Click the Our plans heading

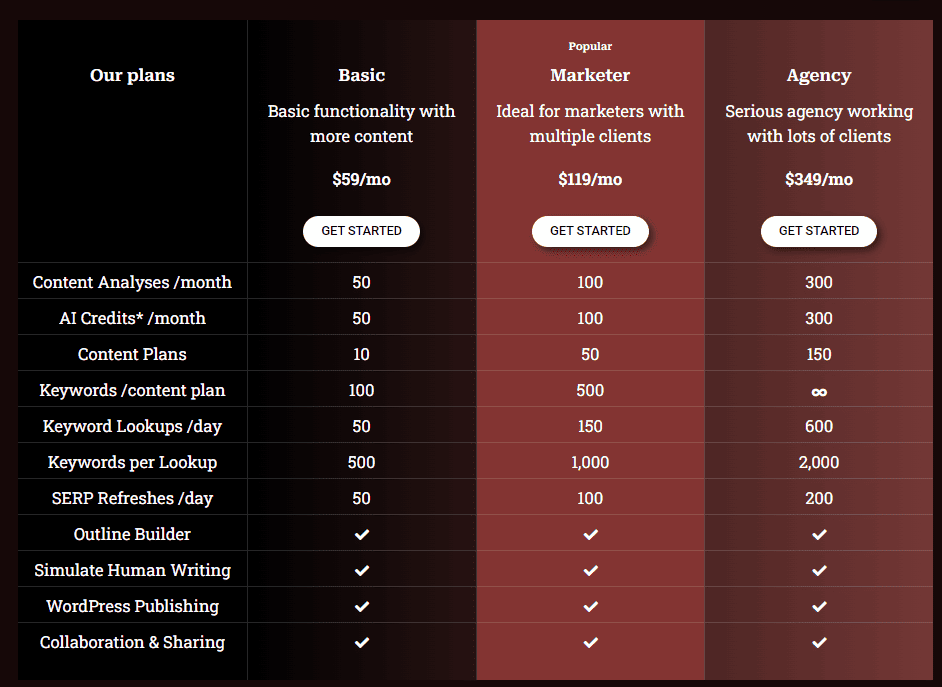132,75
